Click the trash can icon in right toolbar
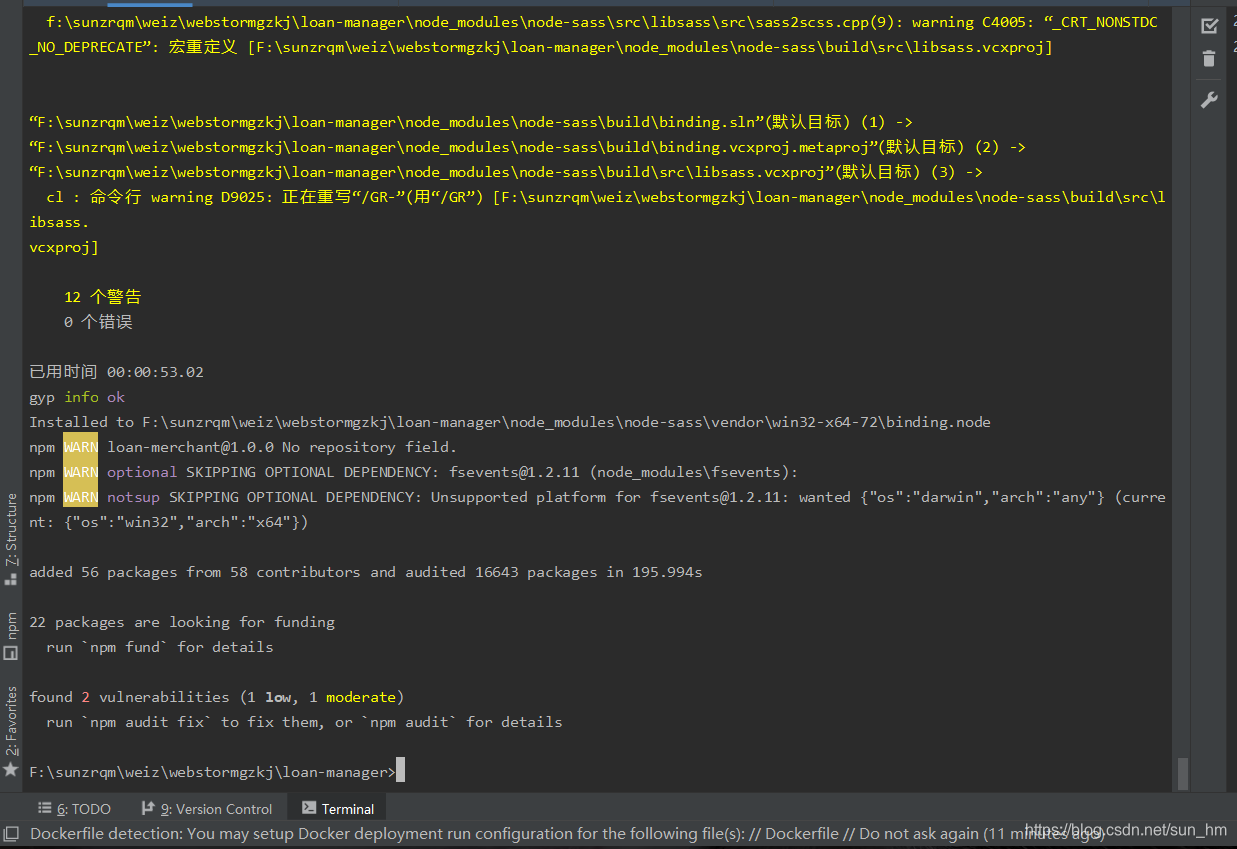 [1209, 59]
